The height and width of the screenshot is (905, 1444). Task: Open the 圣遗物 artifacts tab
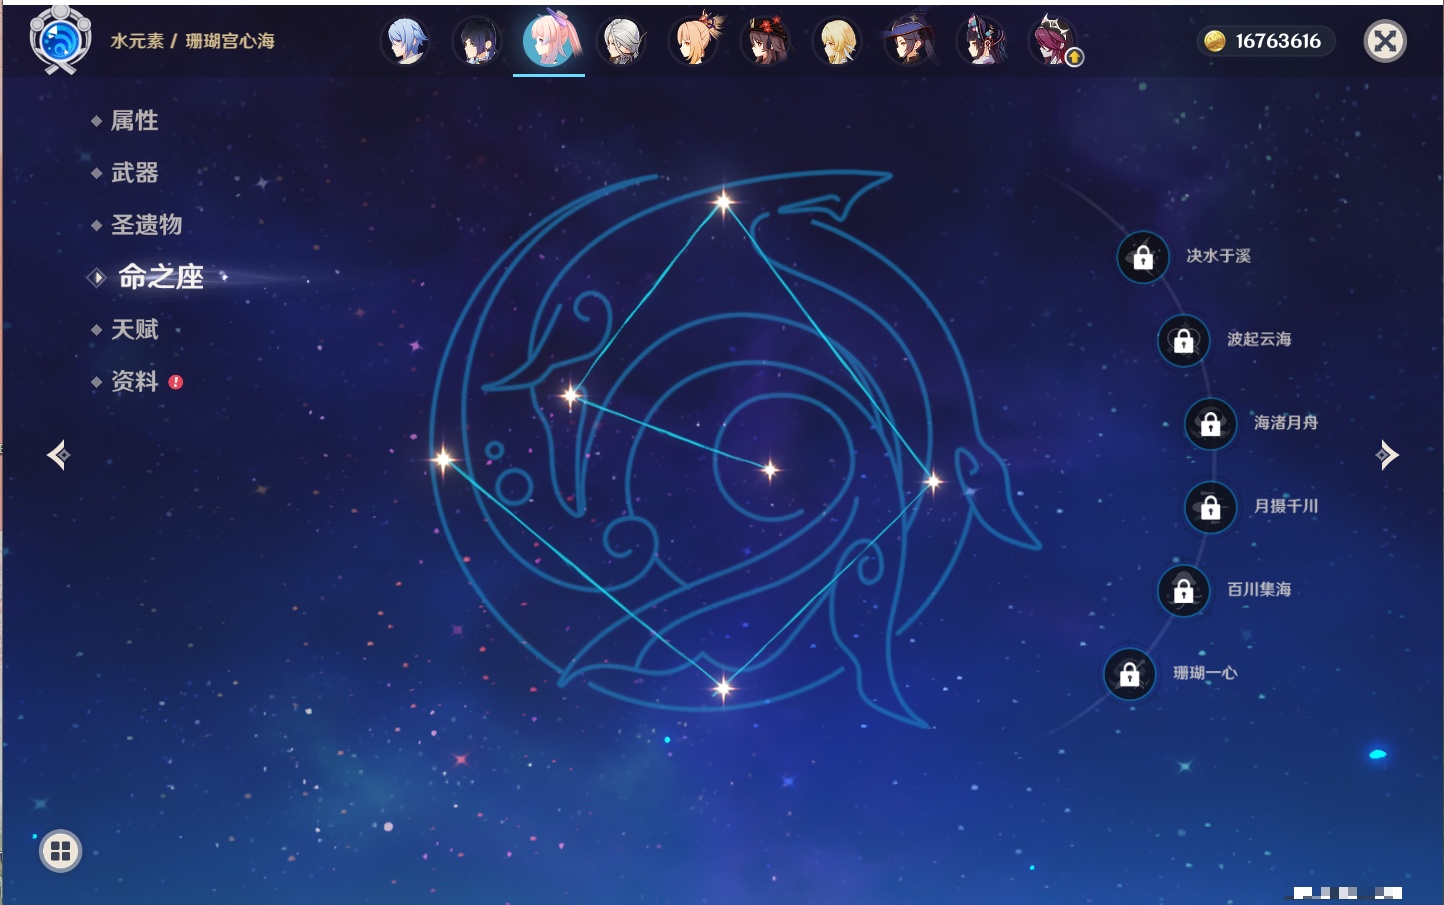coord(146,225)
